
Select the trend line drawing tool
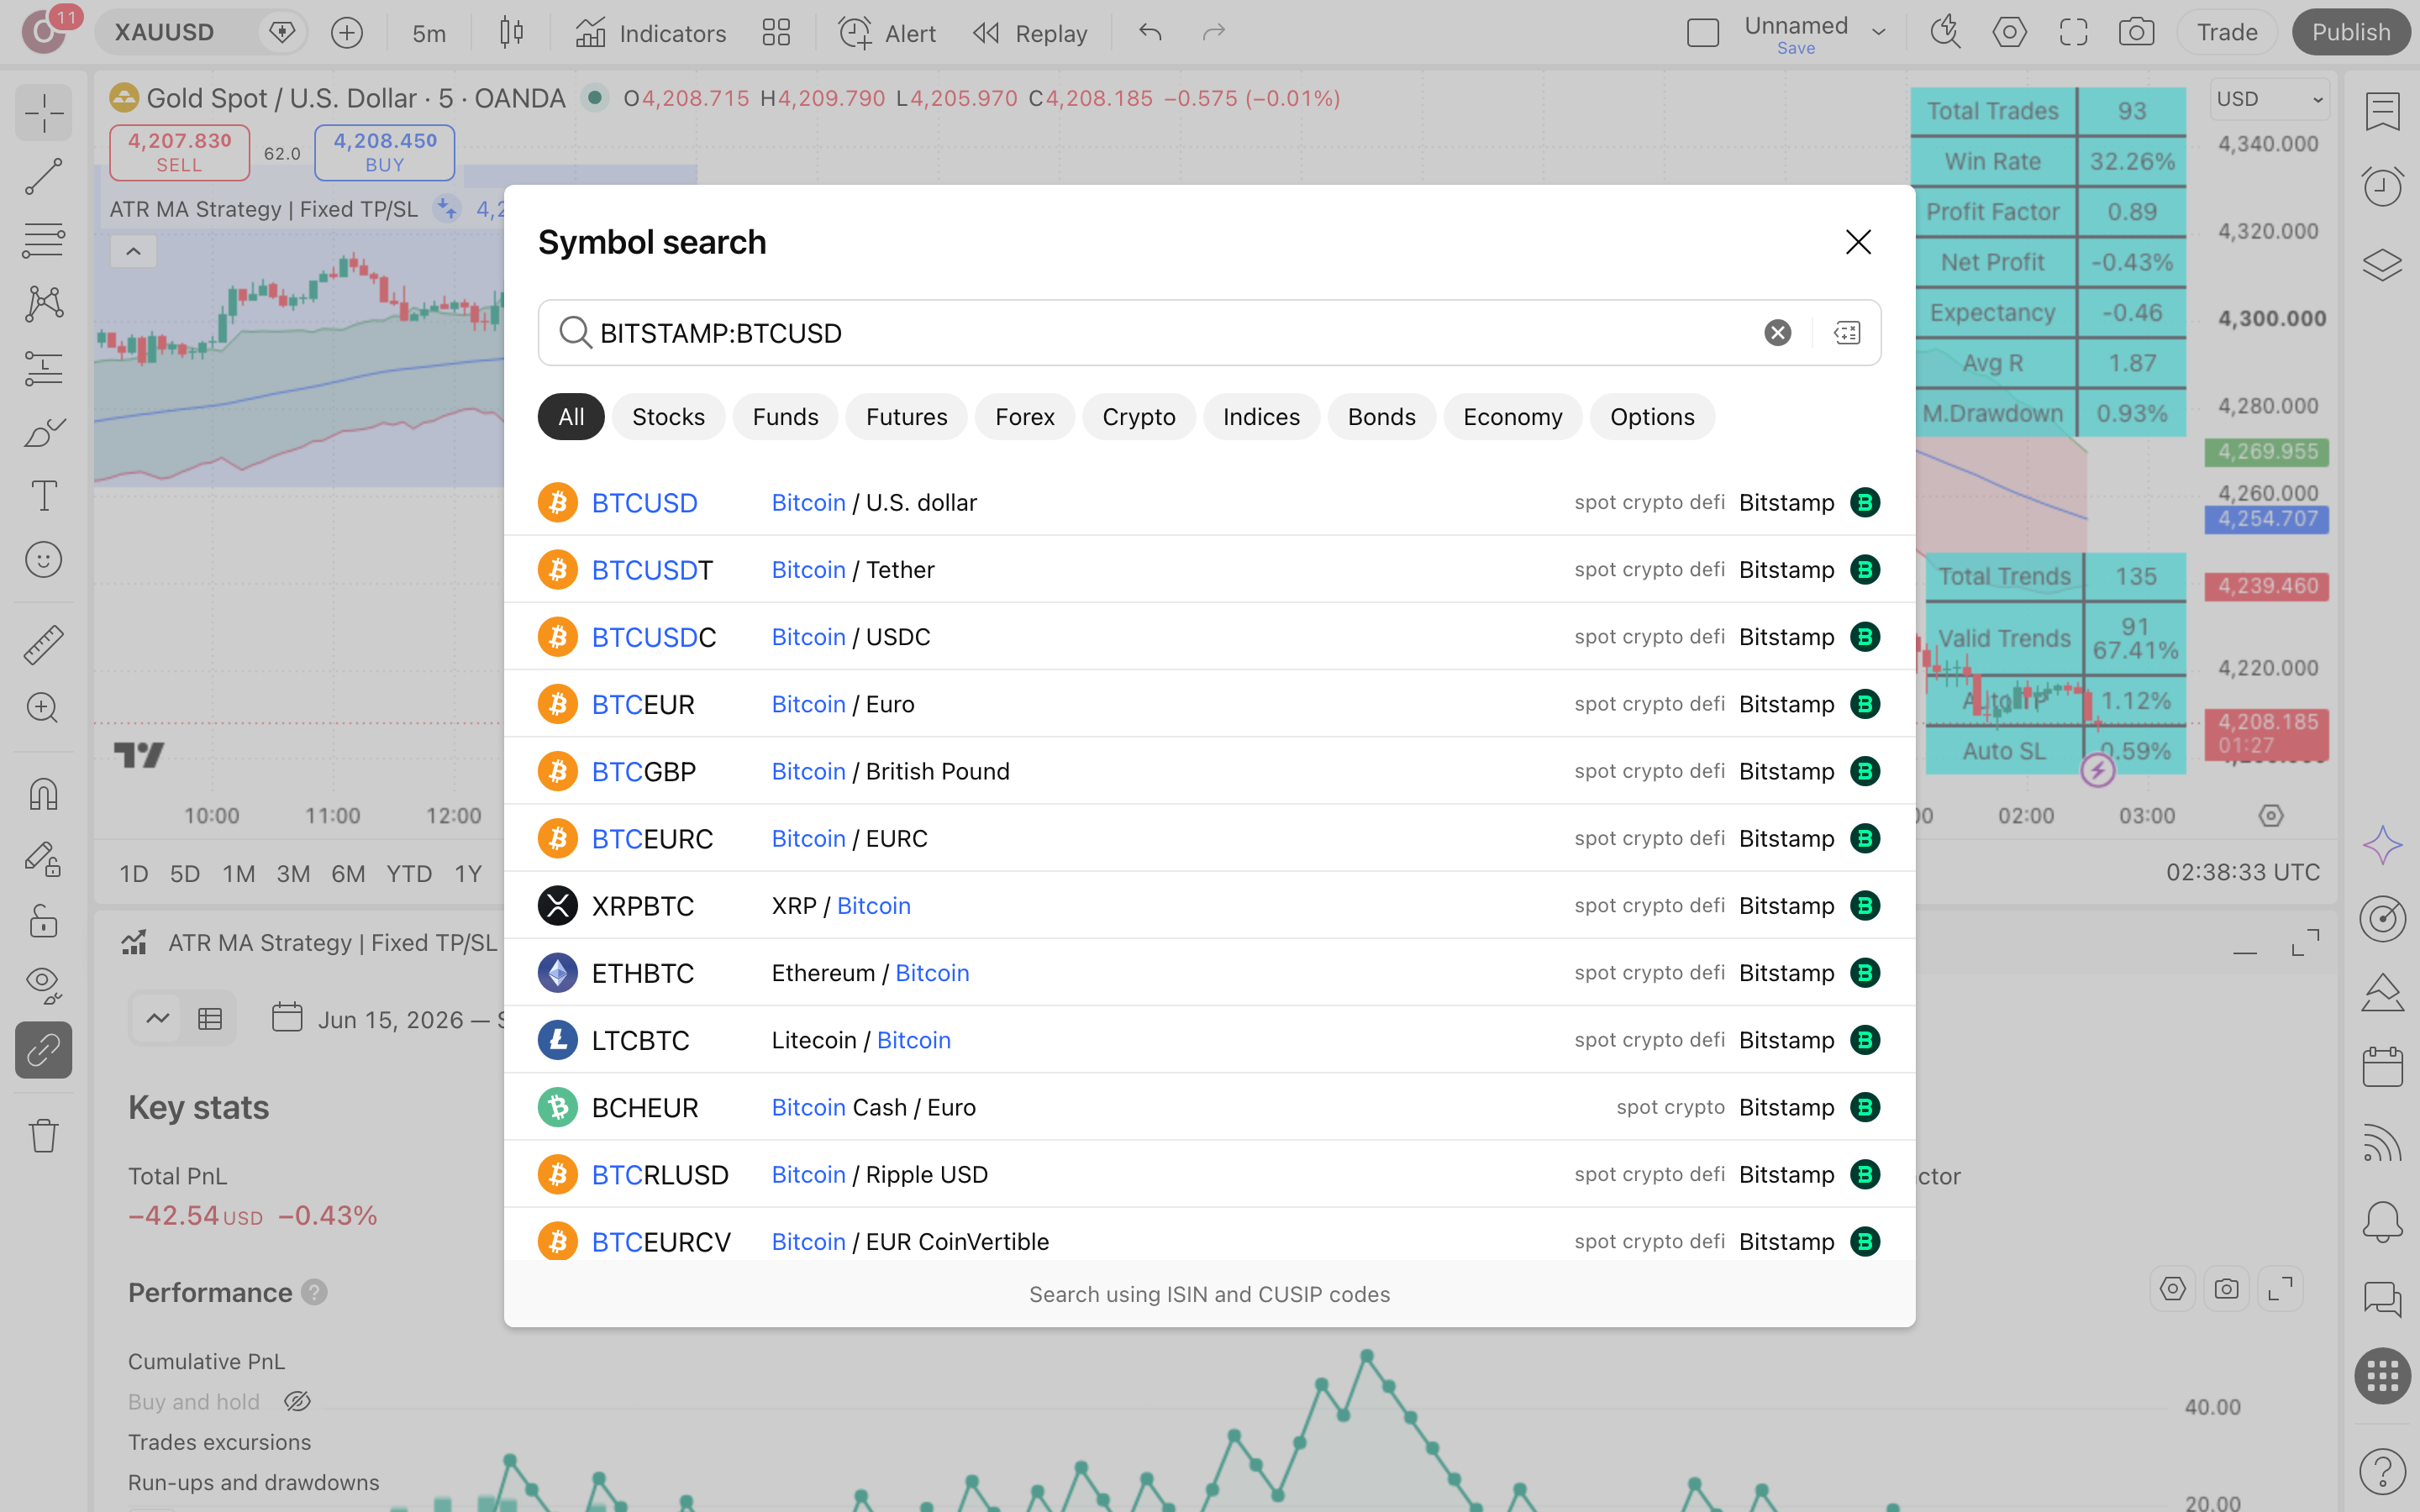[43, 176]
